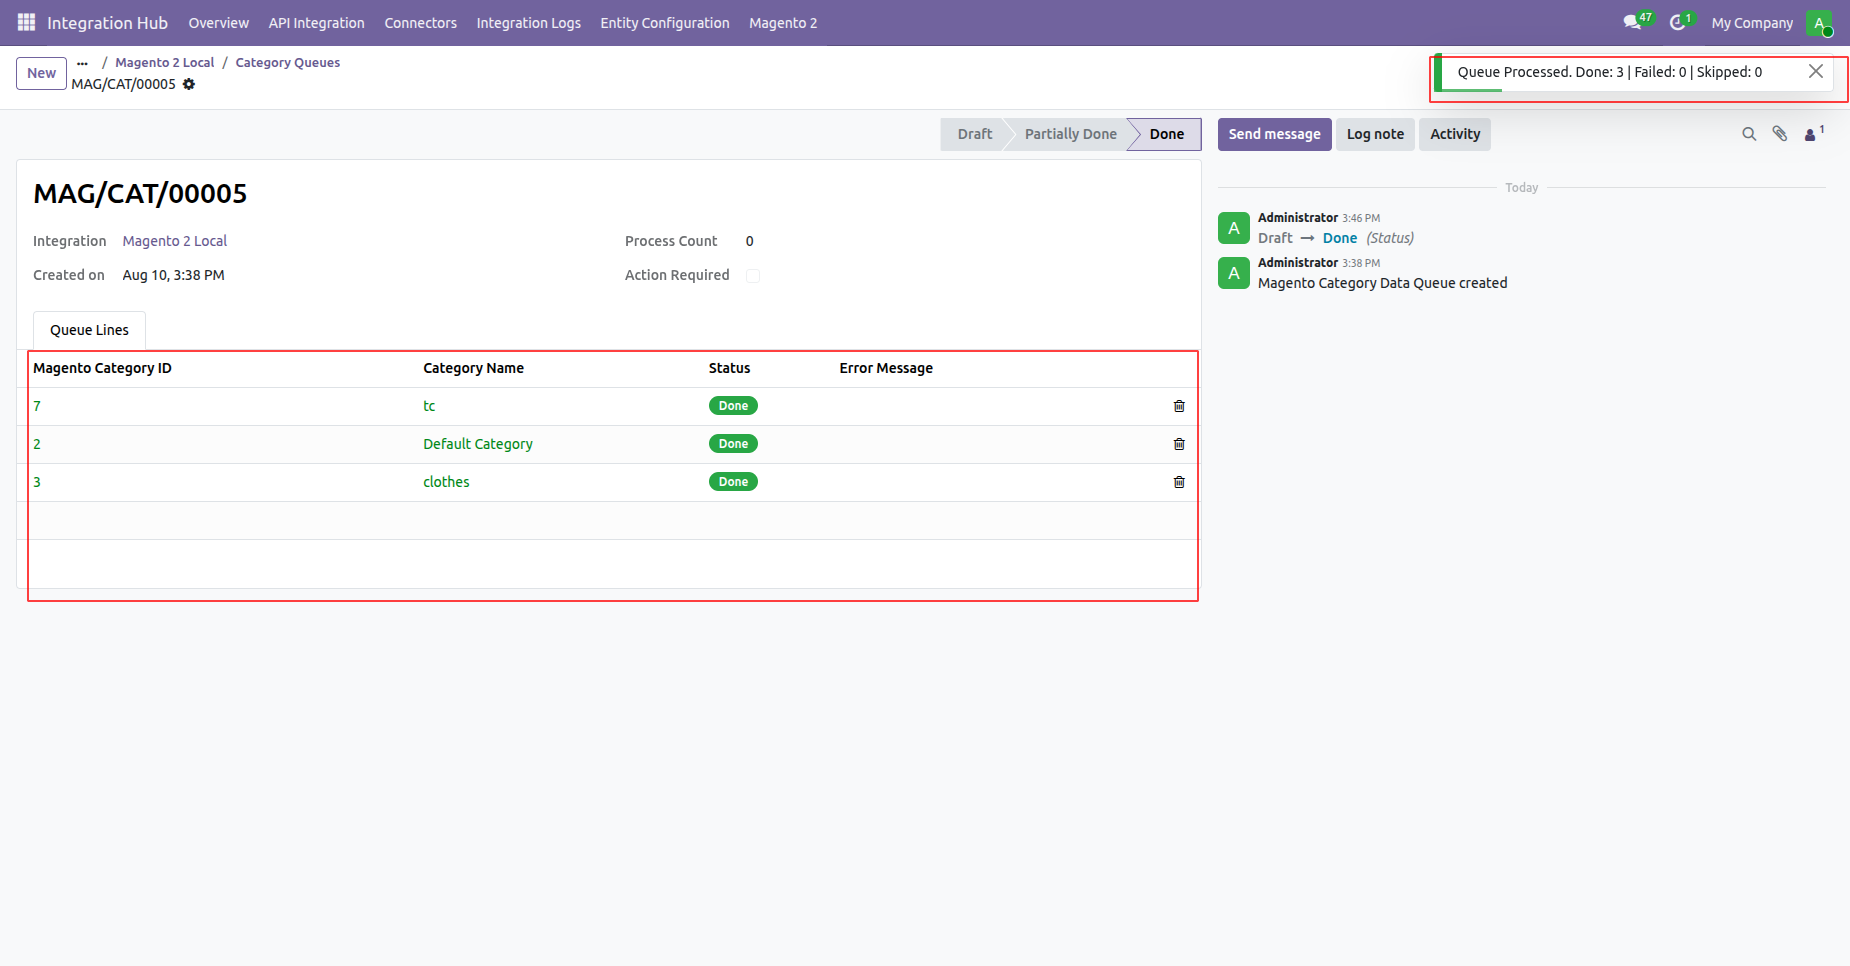Click the Done badge for Default Category

point(733,444)
